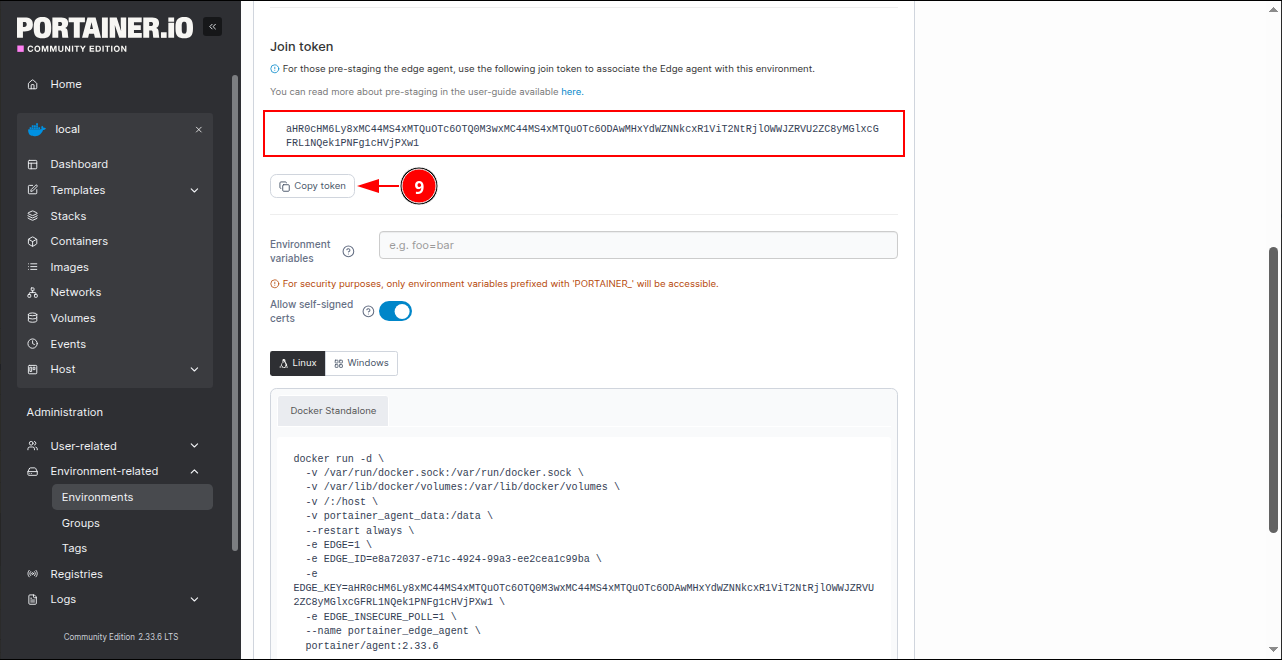
Task: Open Groups under Environment-related
Action: click(81, 523)
